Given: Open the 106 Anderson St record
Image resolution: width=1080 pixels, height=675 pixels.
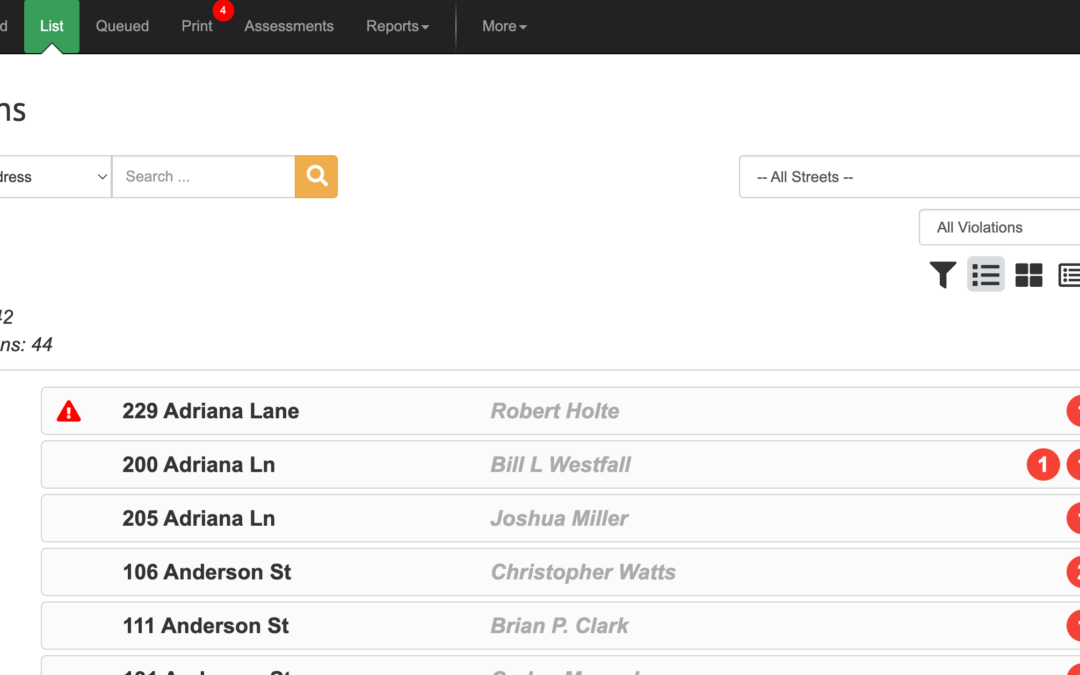Looking at the screenshot, I should click(207, 572).
